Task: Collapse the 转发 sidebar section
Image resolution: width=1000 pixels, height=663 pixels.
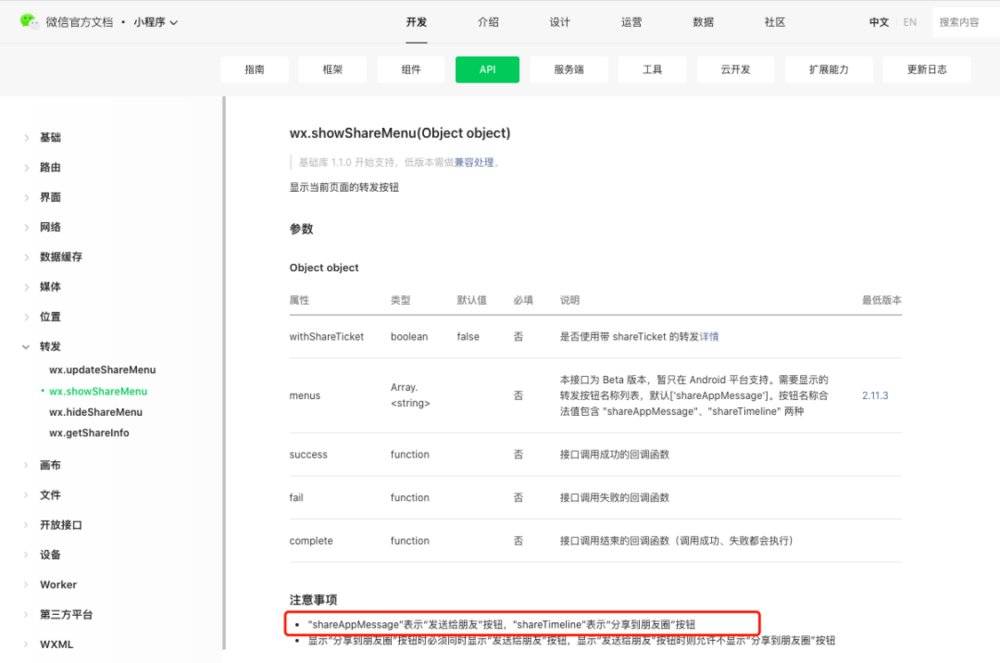Action: [48, 346]
